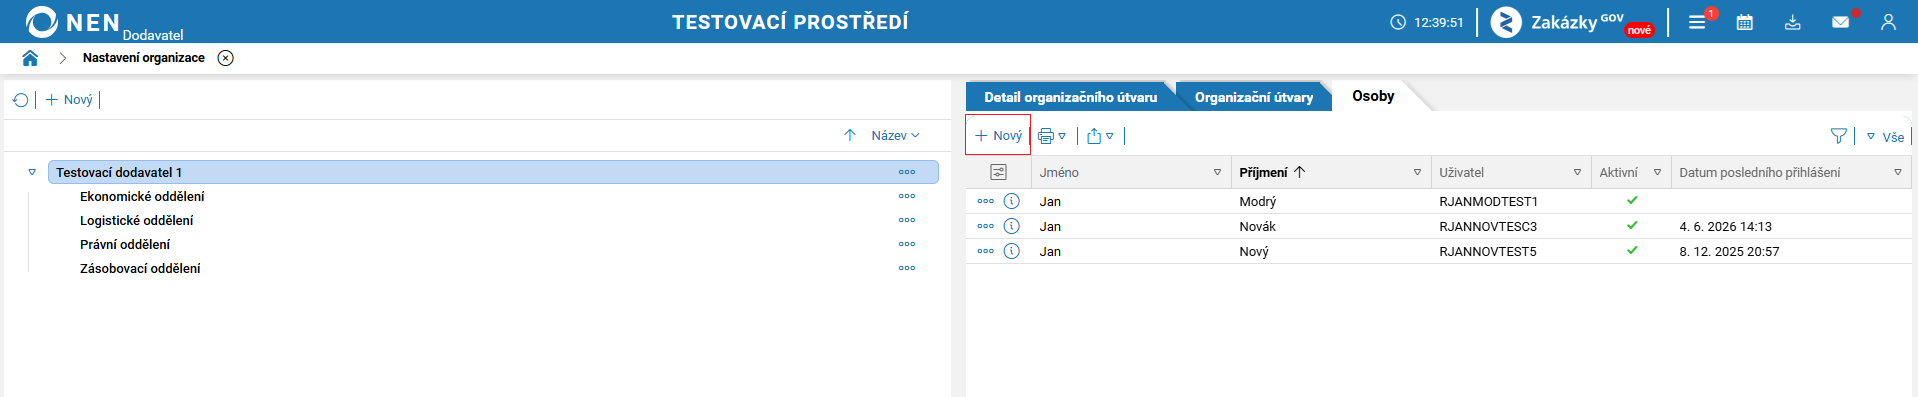Open the print icon menu
The image size is (1918, 397).
(x=1052, y=136)
